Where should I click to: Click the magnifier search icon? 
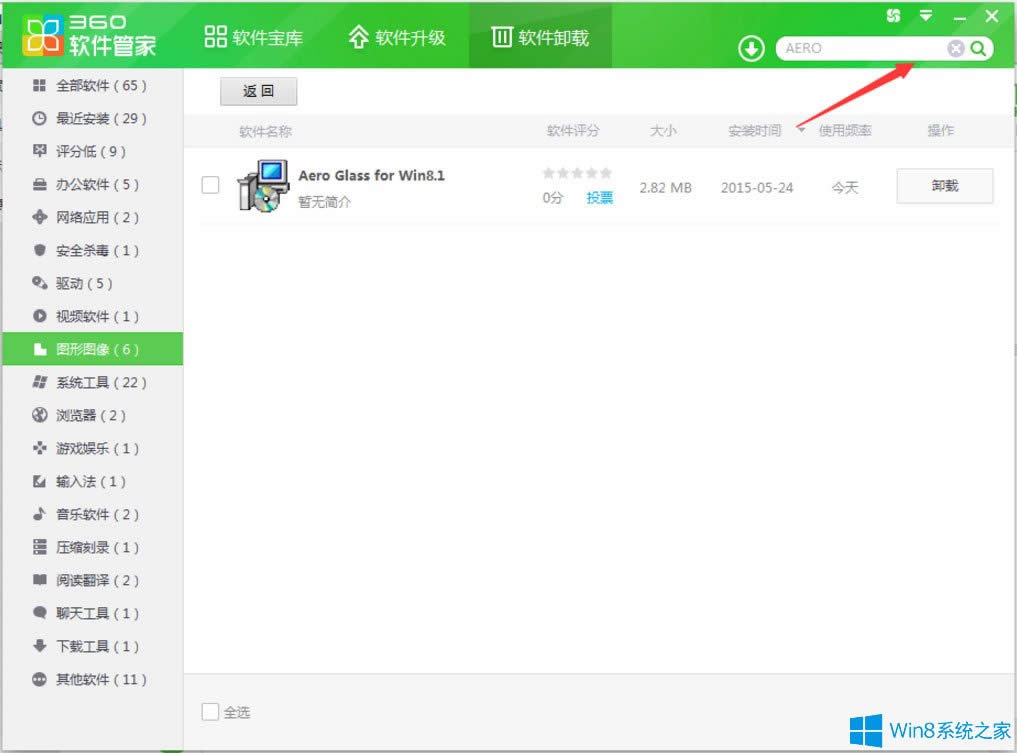(x=977, y=47)
